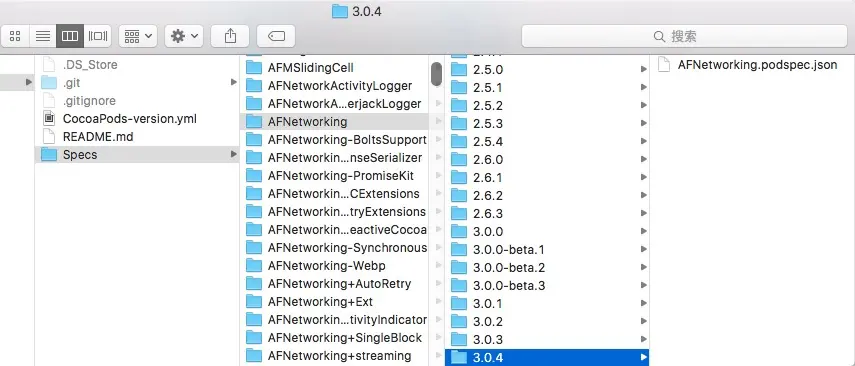Open the item arrangement dropdown

[138, 36]
